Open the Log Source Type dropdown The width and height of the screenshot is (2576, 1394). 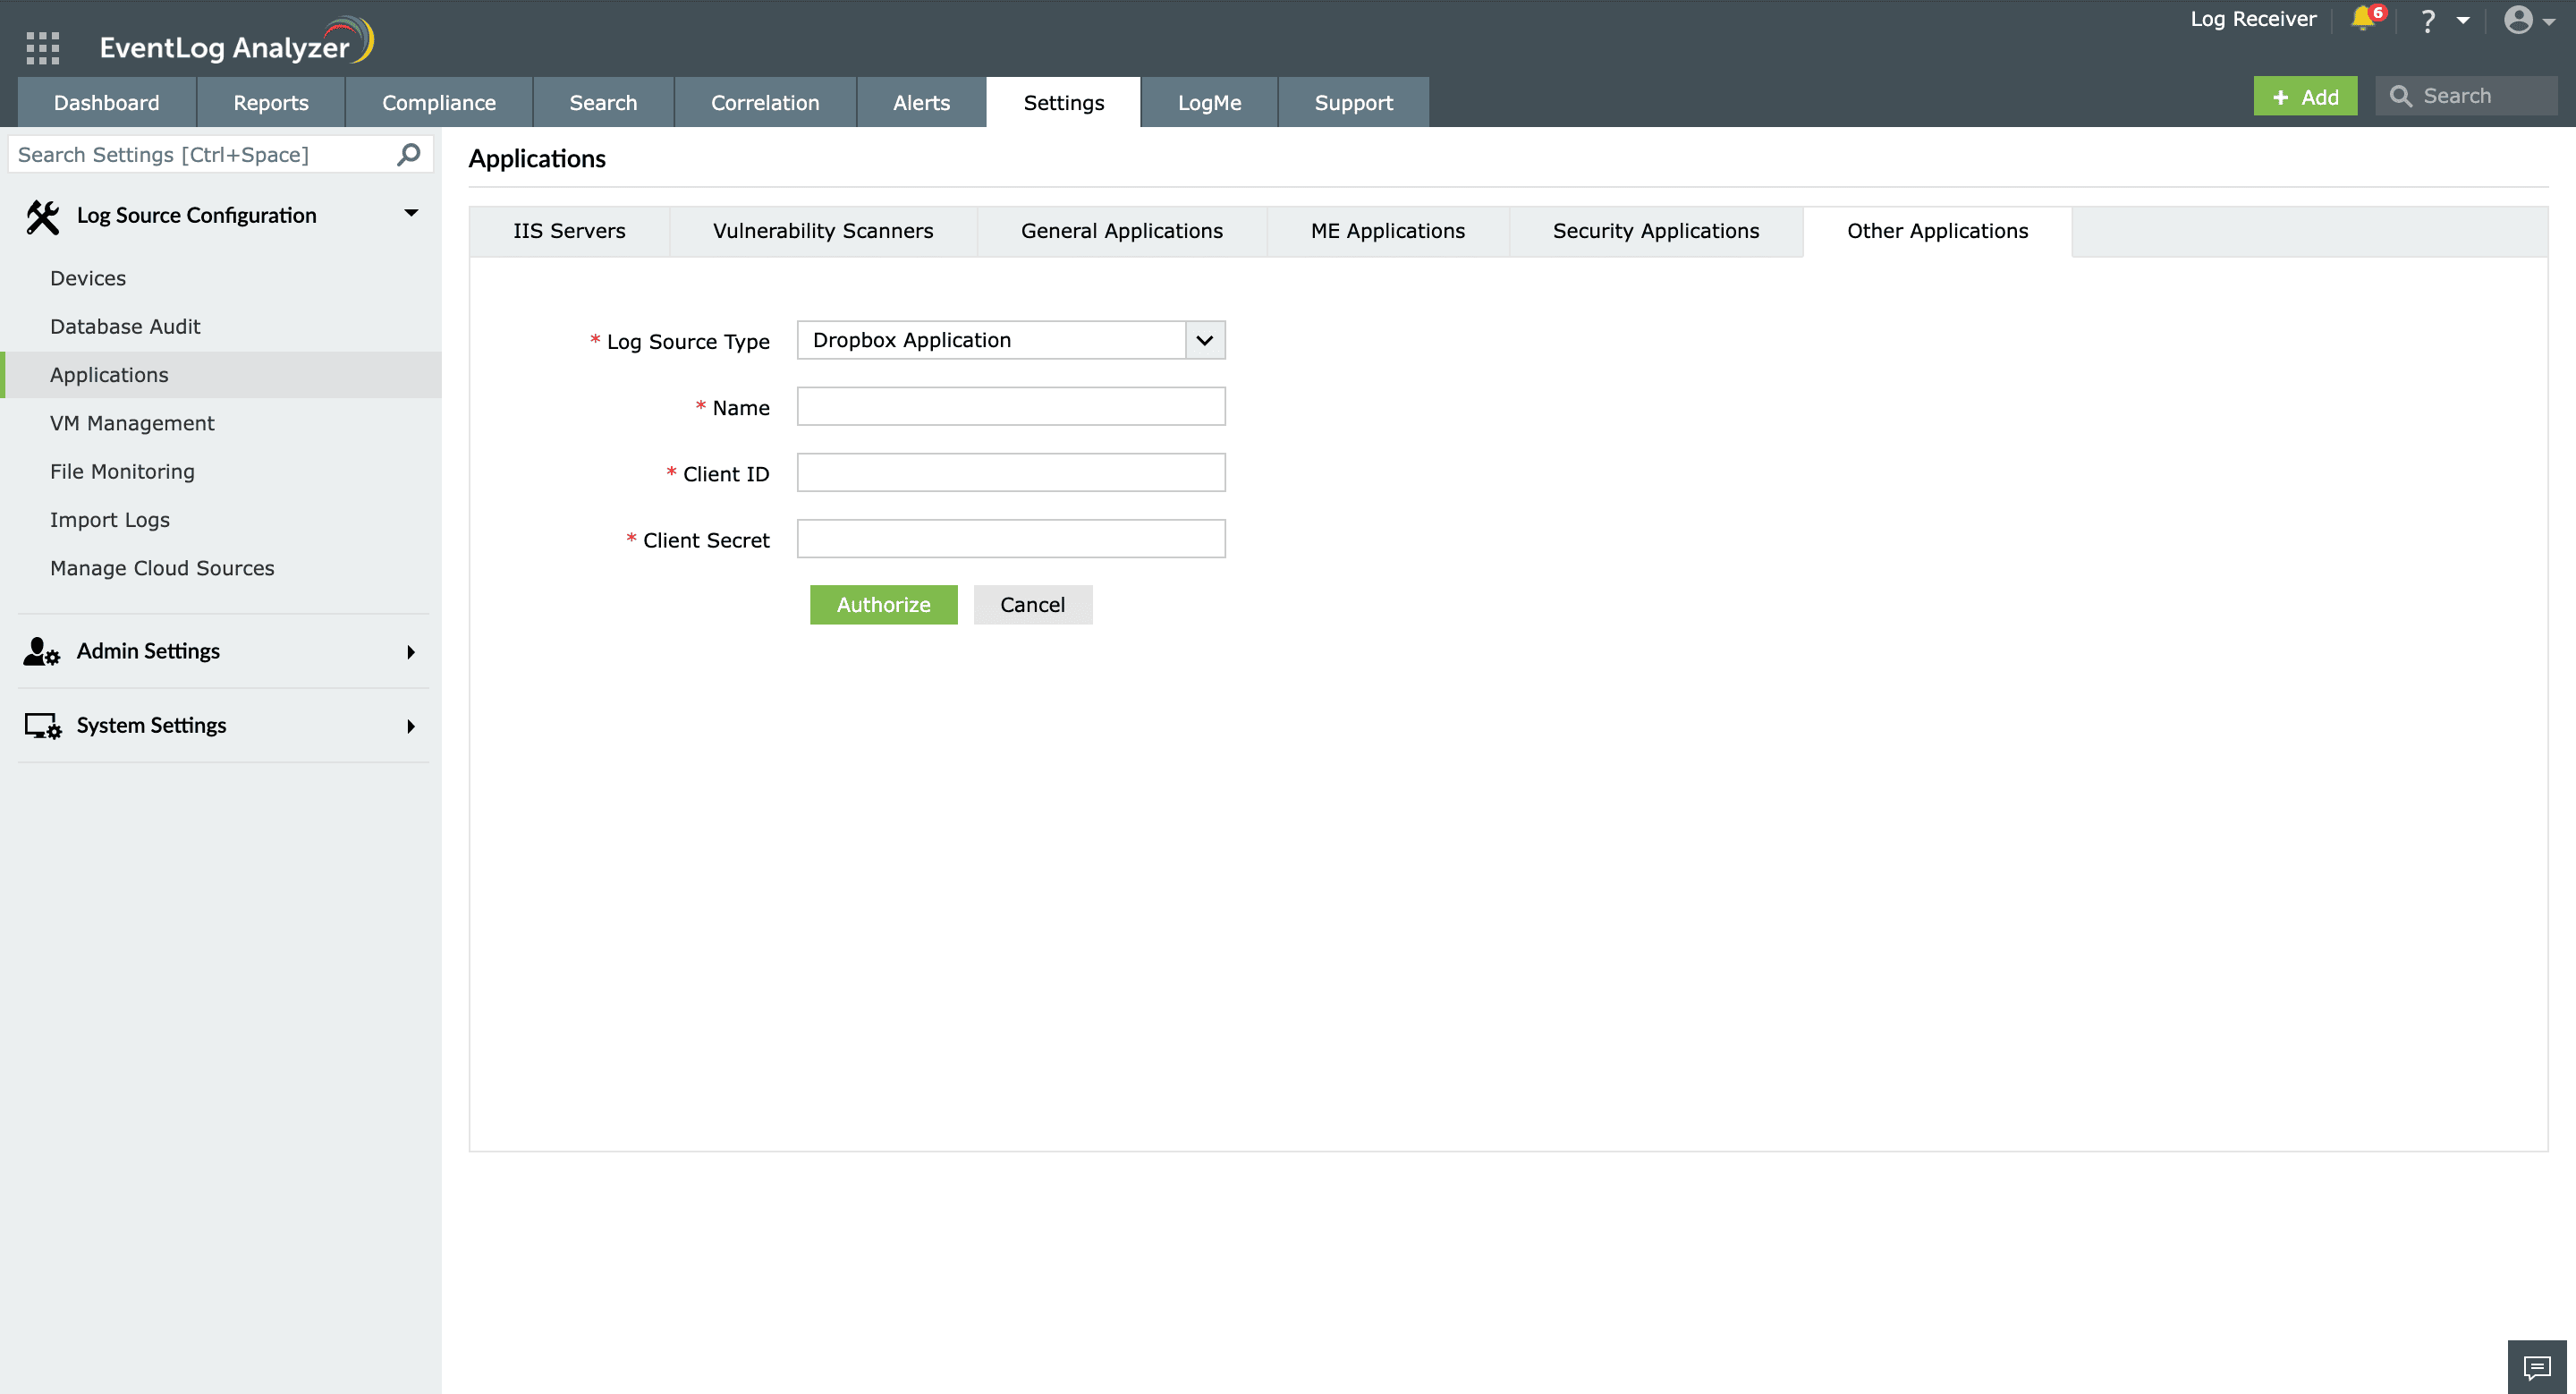(x=1205, y=340)
